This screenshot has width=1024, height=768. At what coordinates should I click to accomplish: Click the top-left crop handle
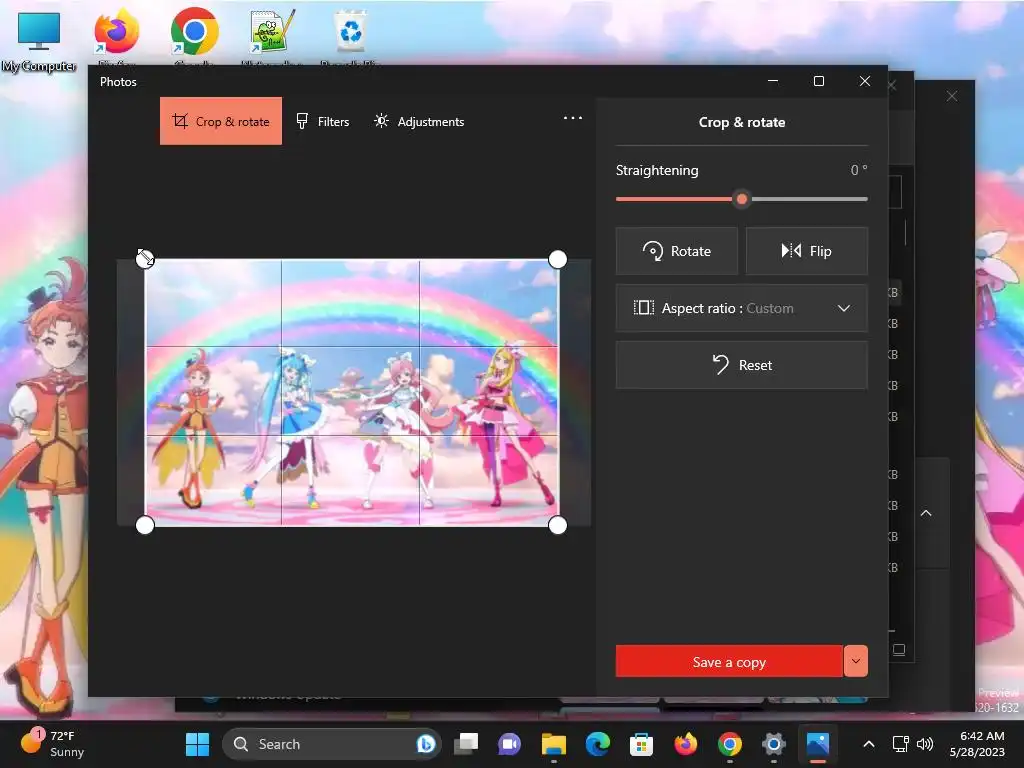pyautogui.click(x=145, y=259)
